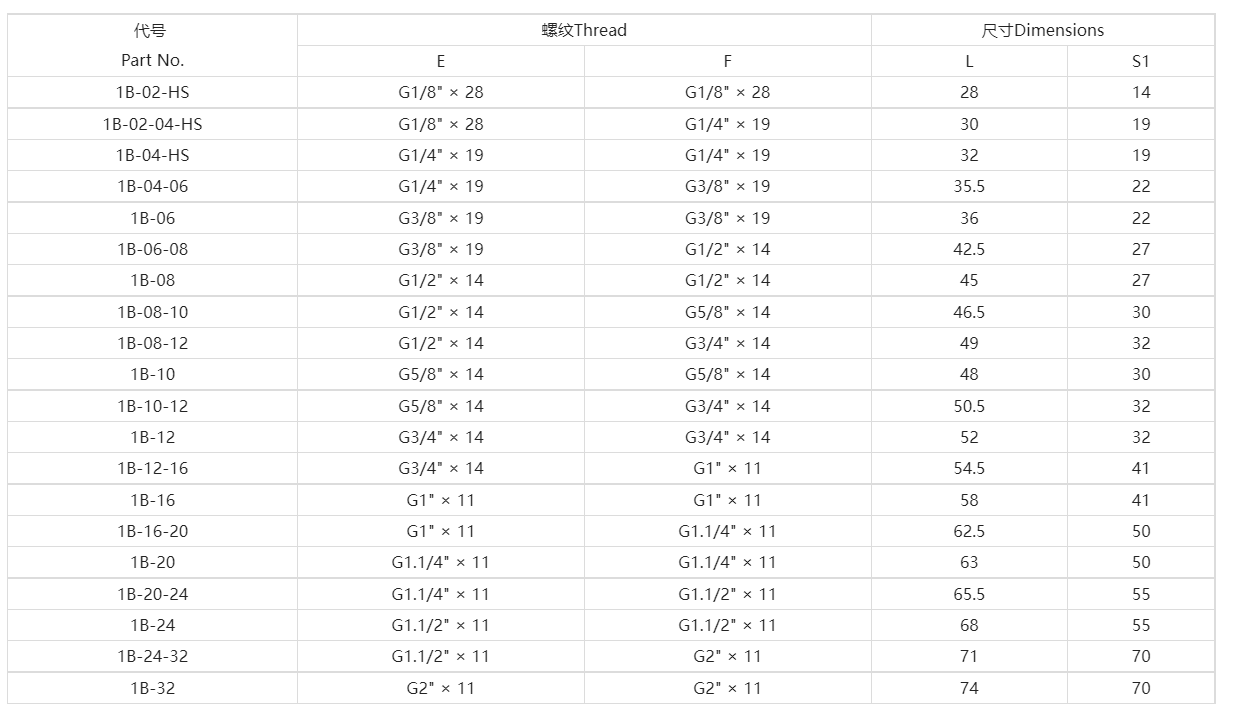Screen dimensions: 1233x717
Task: Click part number 1B-12-16
Action: [152, 468]
